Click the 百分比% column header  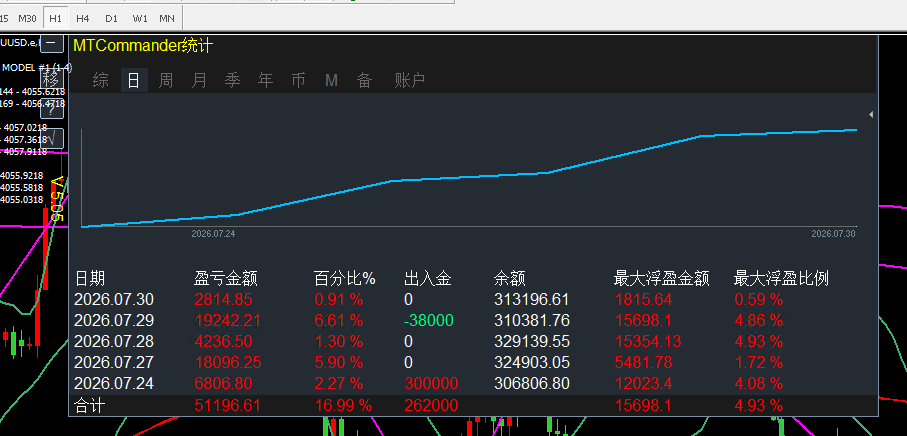point(345,279)
